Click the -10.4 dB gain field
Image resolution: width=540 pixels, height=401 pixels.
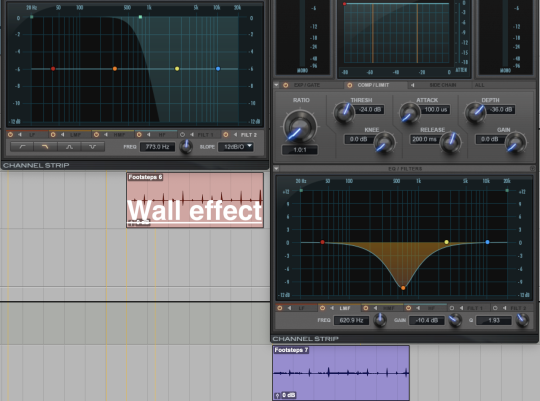click(426, 320)
